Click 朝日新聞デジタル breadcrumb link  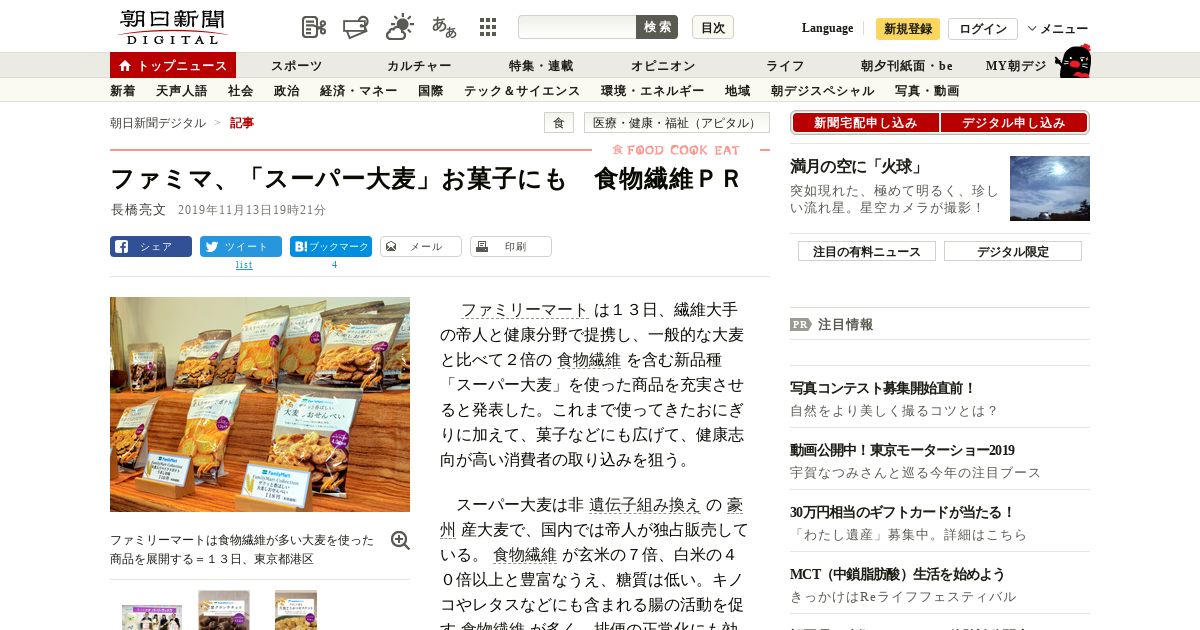point(158,122)
